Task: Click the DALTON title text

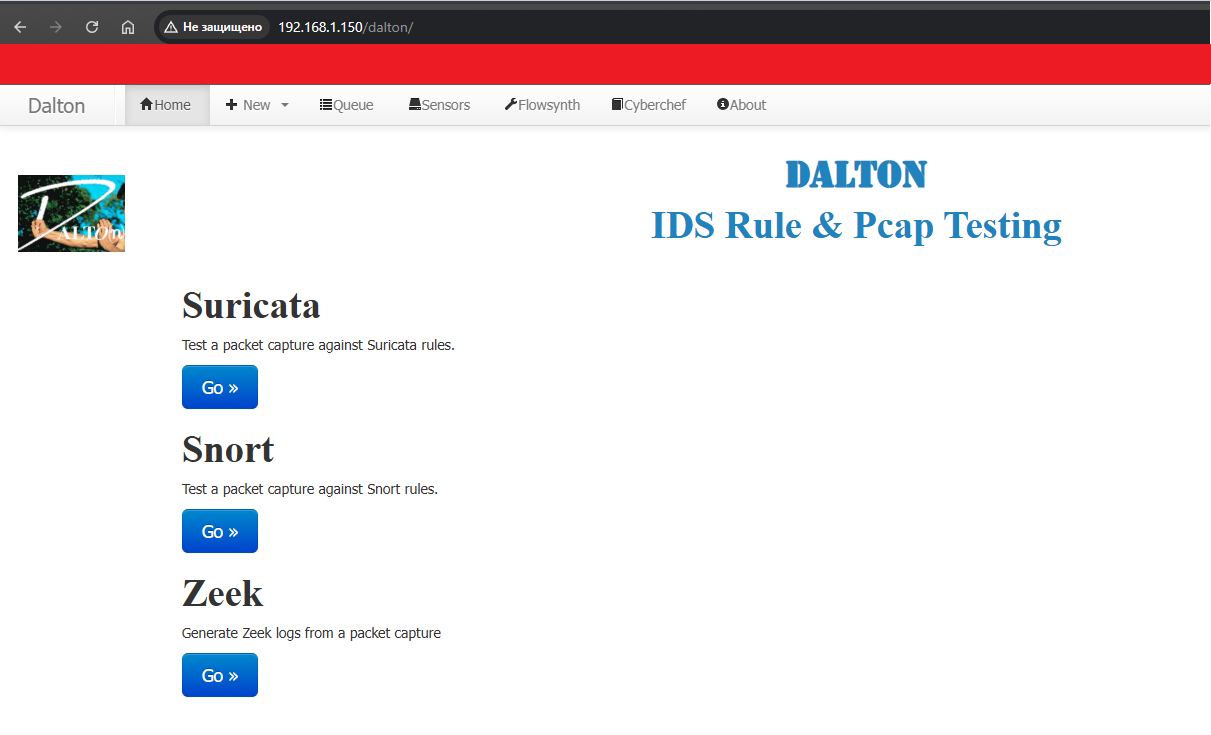Action: pyautogui.click(x=856, y=174)
